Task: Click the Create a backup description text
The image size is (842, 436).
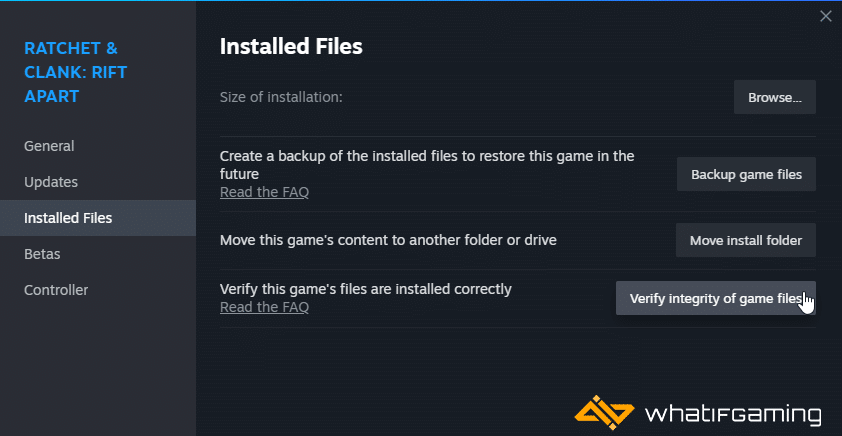Action: (427, 165)
